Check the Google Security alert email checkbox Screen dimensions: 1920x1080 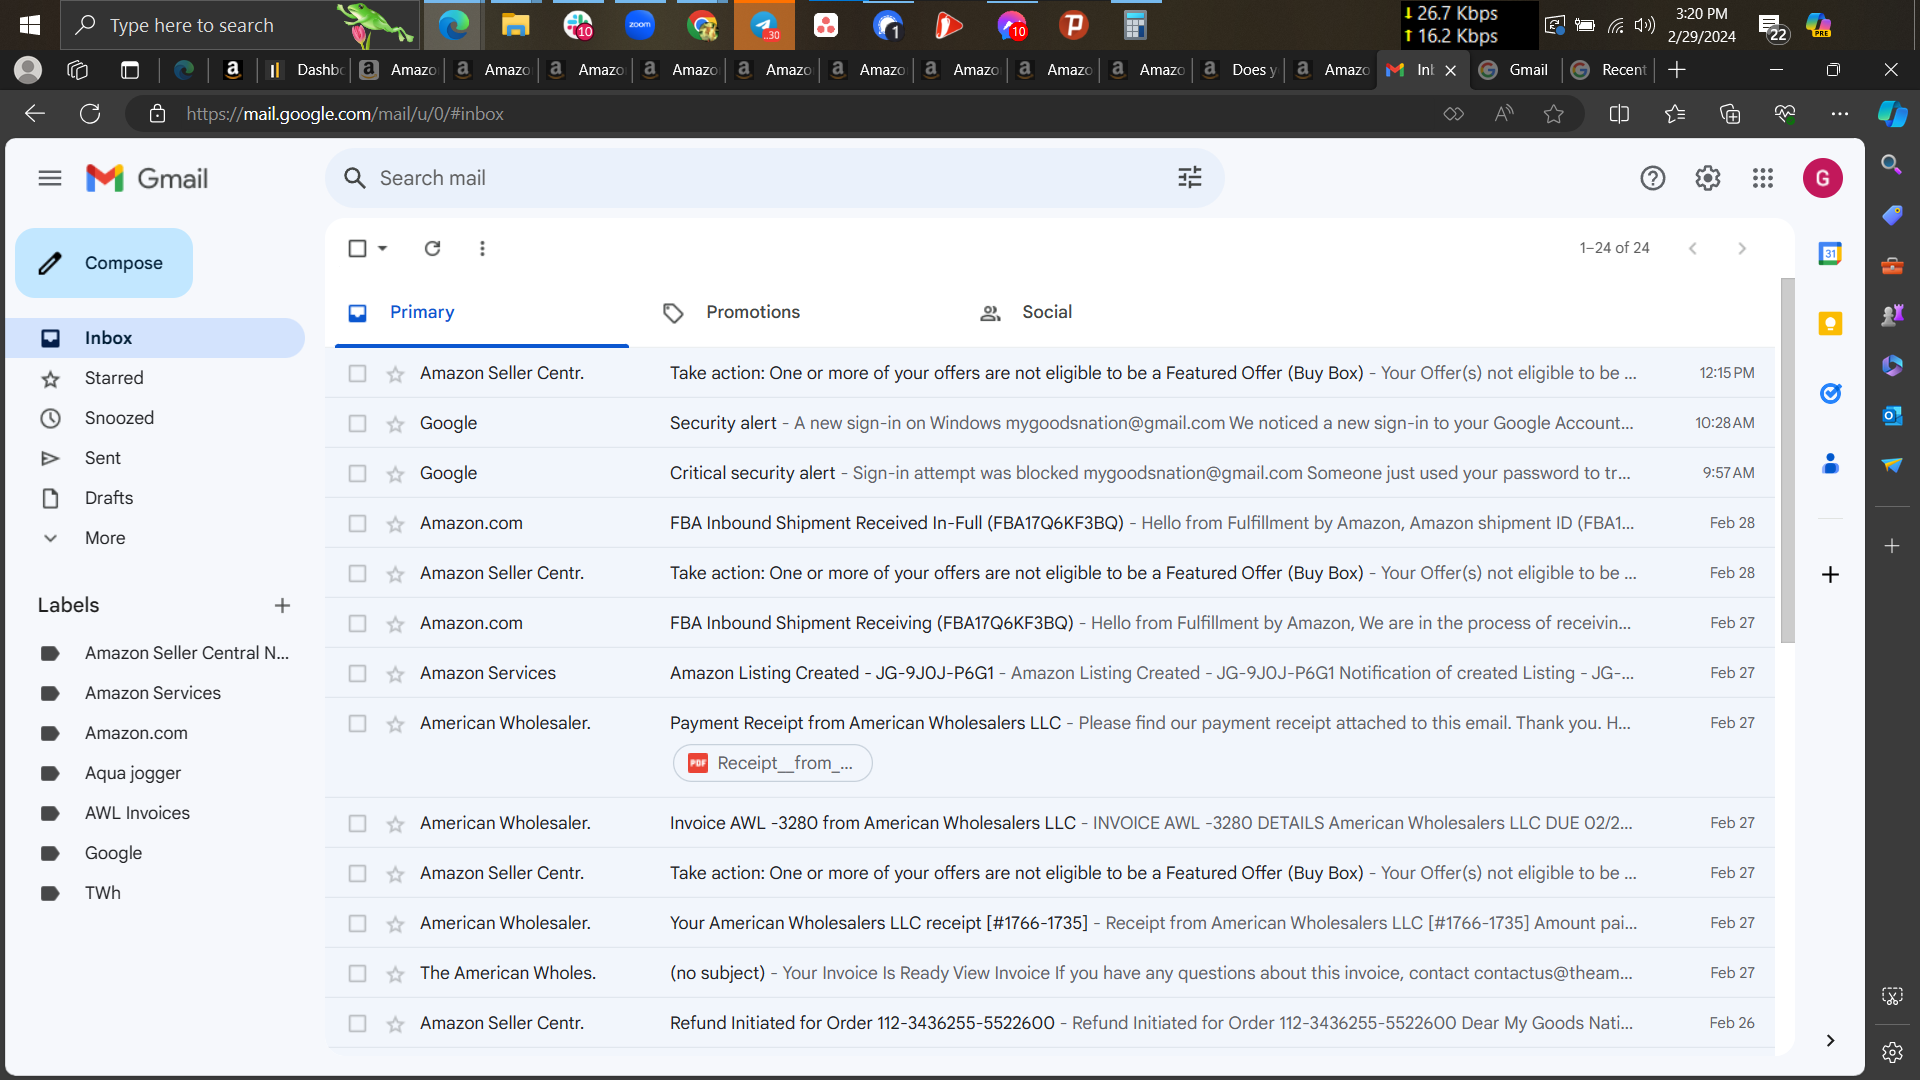[x=357, y=423]
